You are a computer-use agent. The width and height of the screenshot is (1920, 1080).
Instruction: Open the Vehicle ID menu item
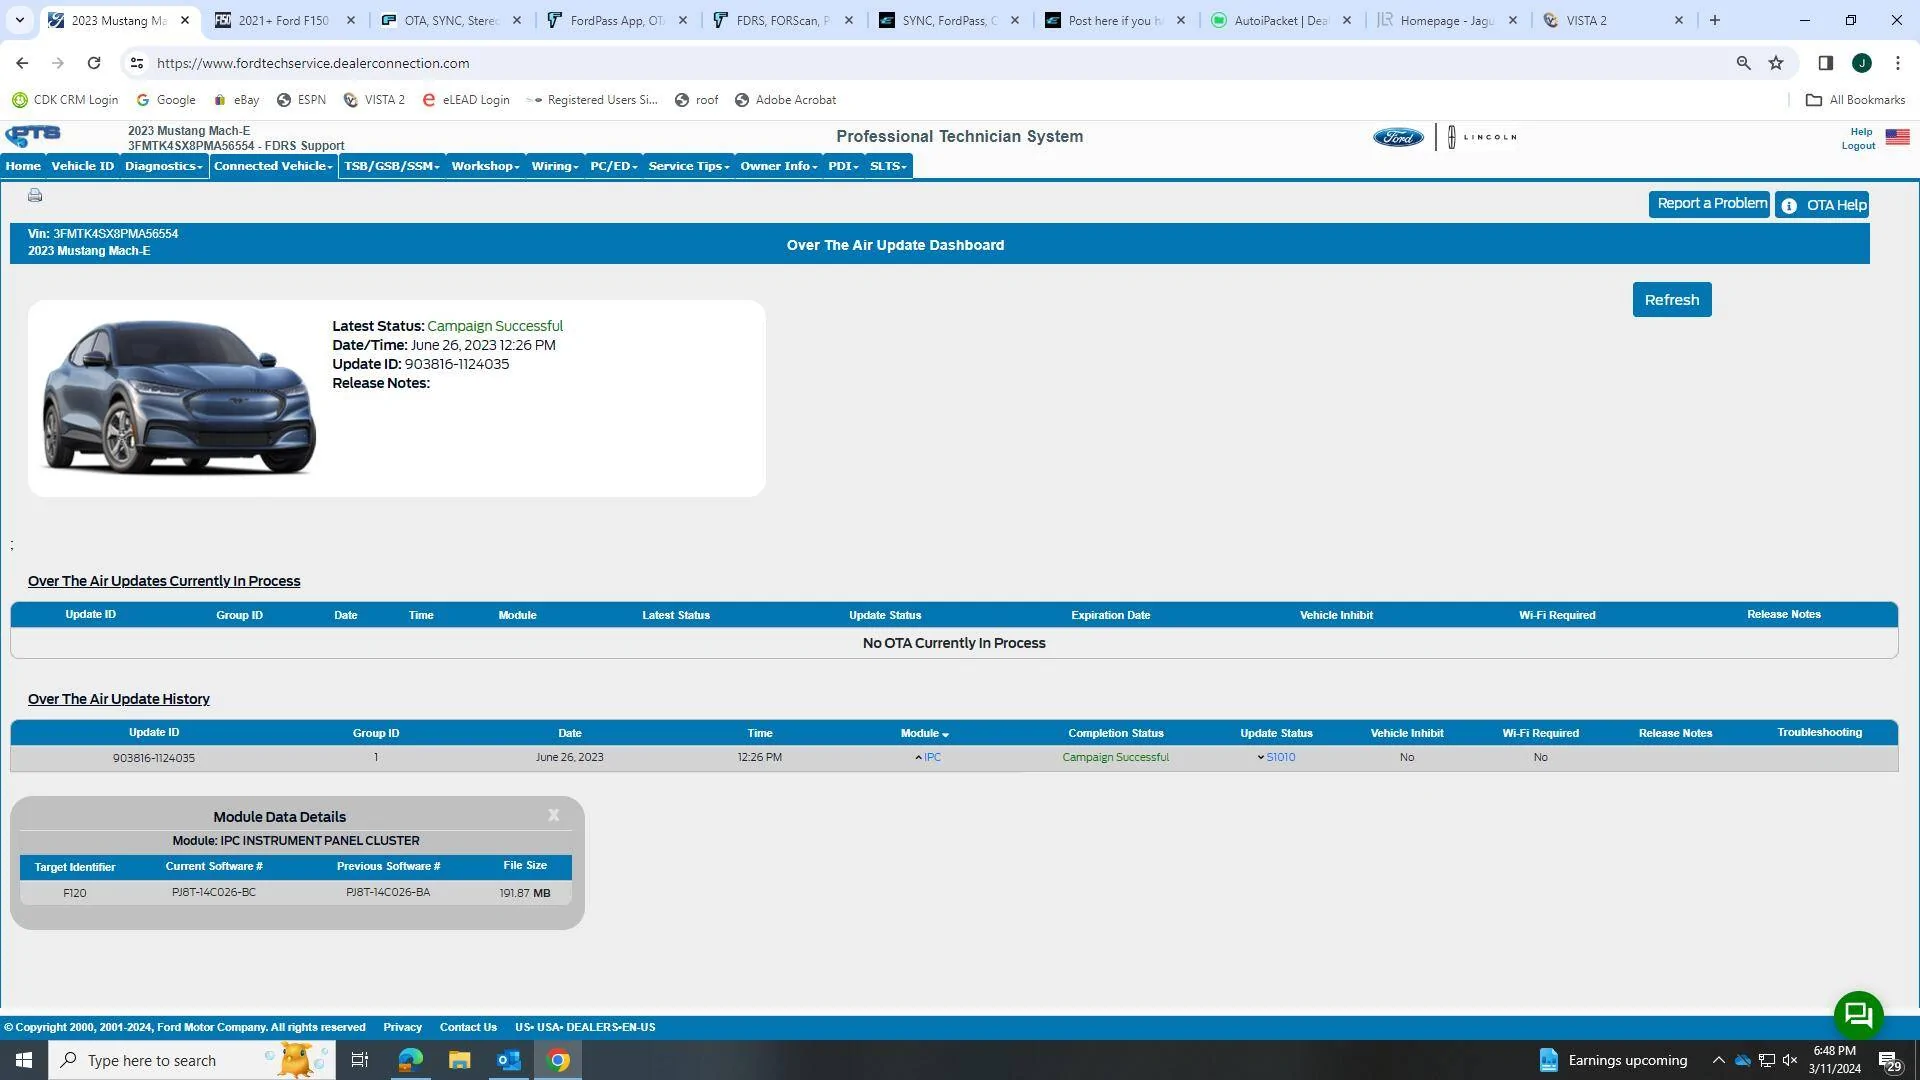point(83,166)
